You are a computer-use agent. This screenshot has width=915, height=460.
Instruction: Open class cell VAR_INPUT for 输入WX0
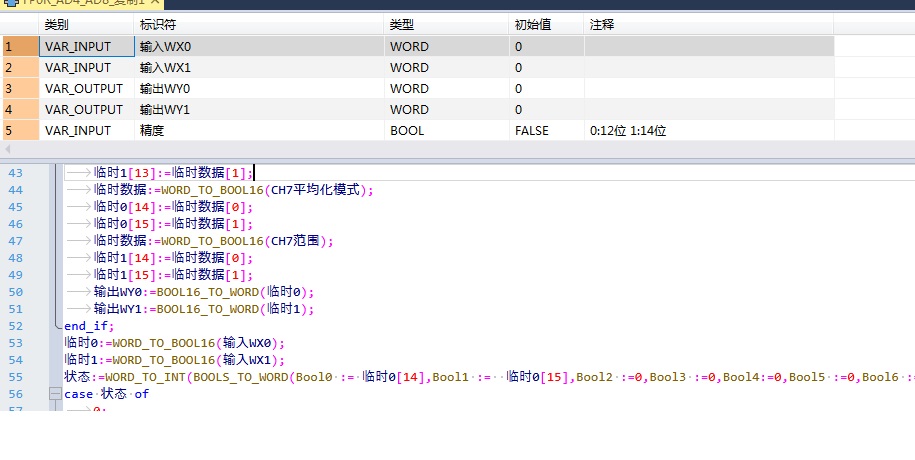(x=87, y=46)
